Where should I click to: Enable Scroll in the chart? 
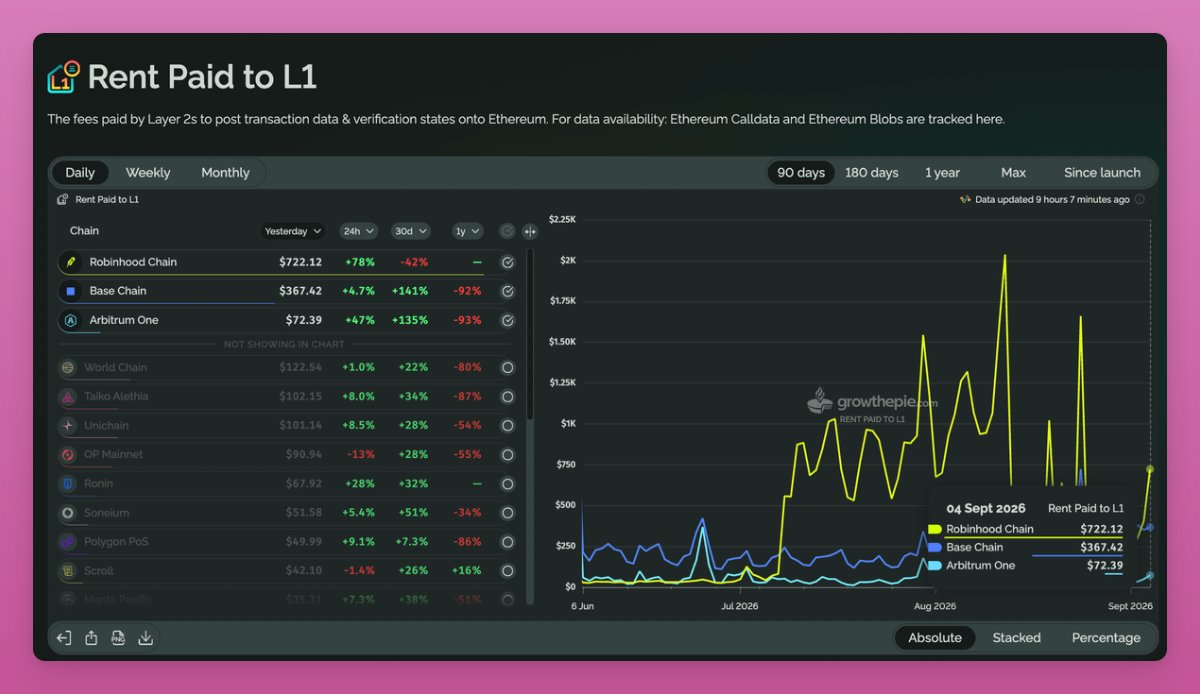(508, 570)
